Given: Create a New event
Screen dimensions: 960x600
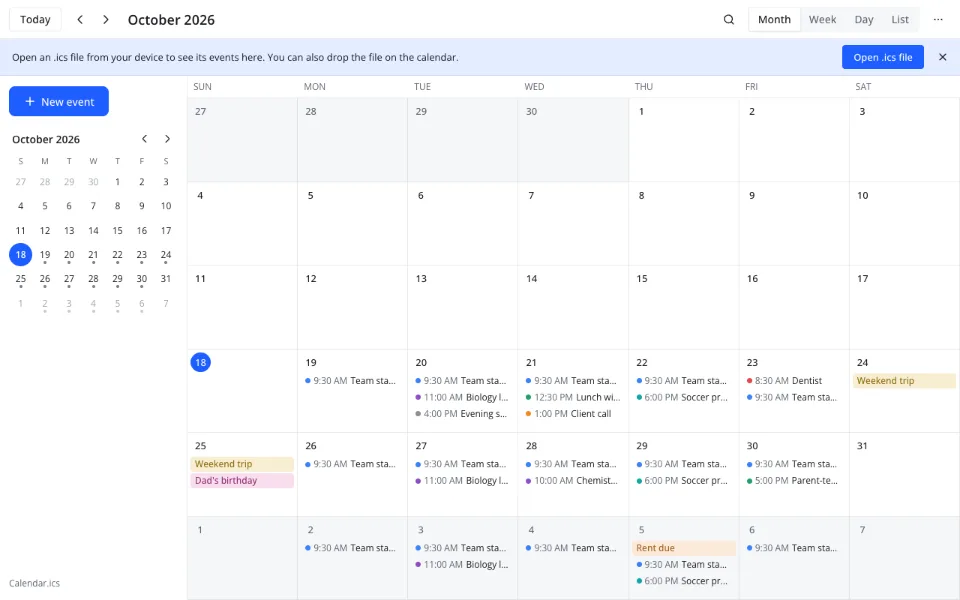Looking at the screenshot, I should tap(59, 101).
